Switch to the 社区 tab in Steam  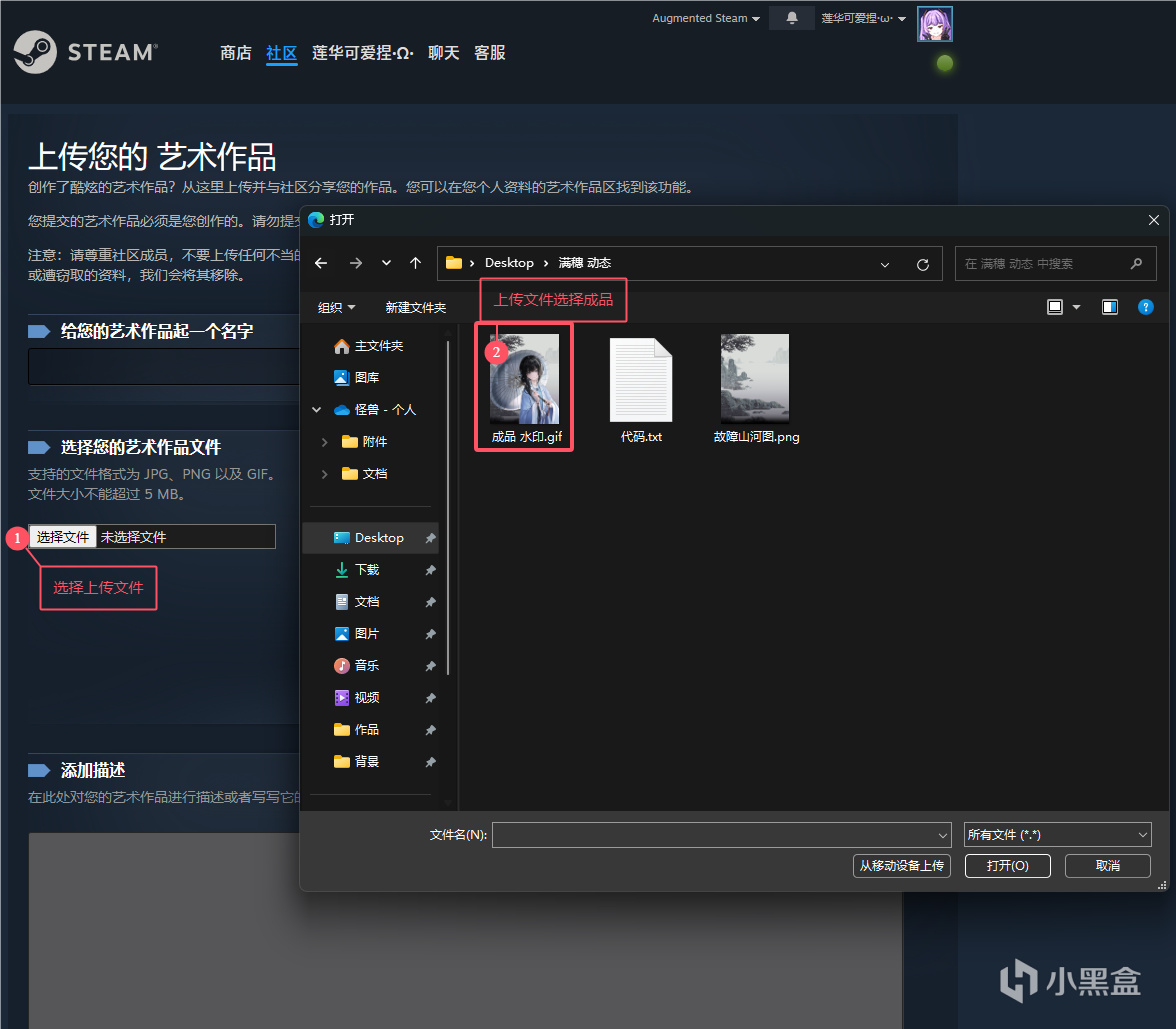pos(281,52)
